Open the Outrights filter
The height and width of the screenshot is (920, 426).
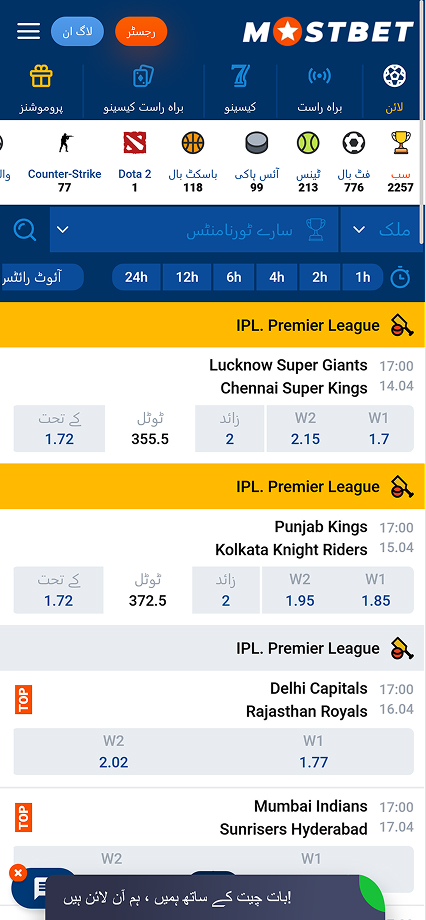pos(42,277)
